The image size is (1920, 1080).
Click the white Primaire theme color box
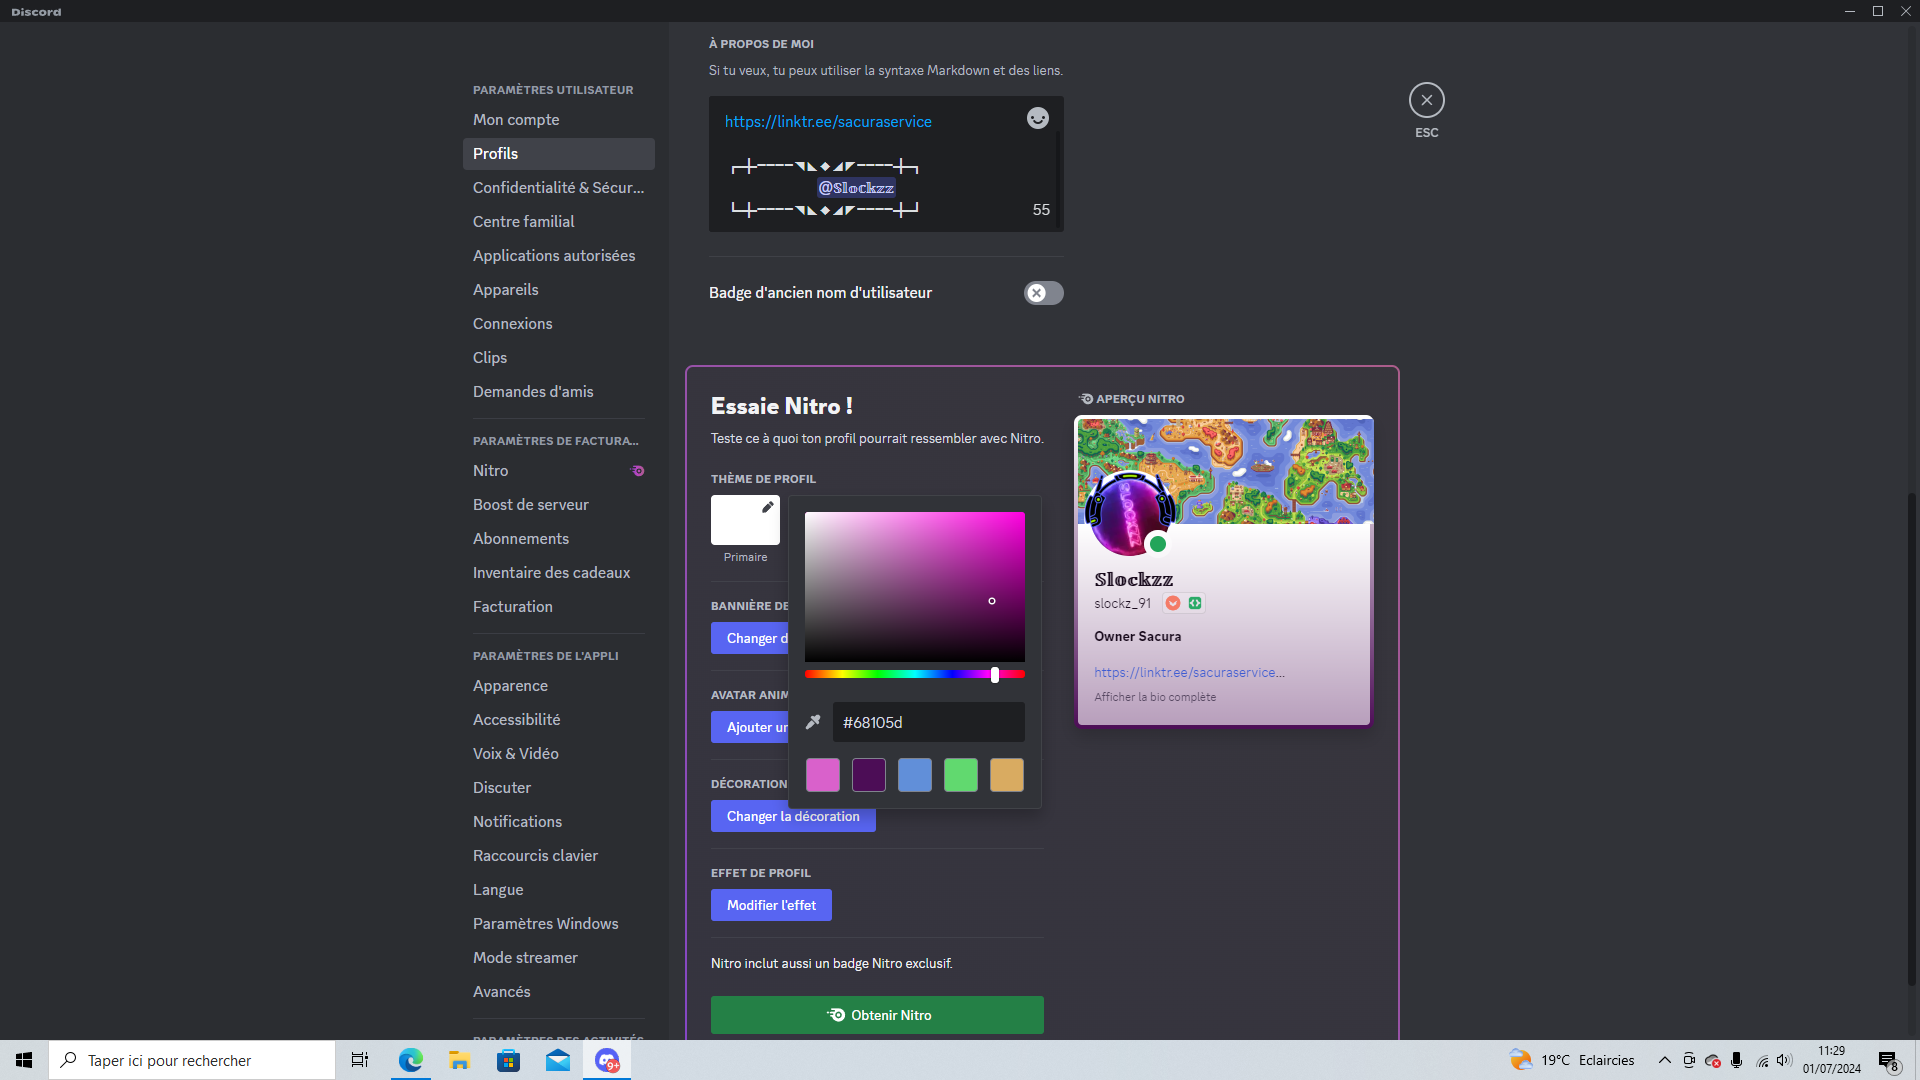click(x=745, y=520)
